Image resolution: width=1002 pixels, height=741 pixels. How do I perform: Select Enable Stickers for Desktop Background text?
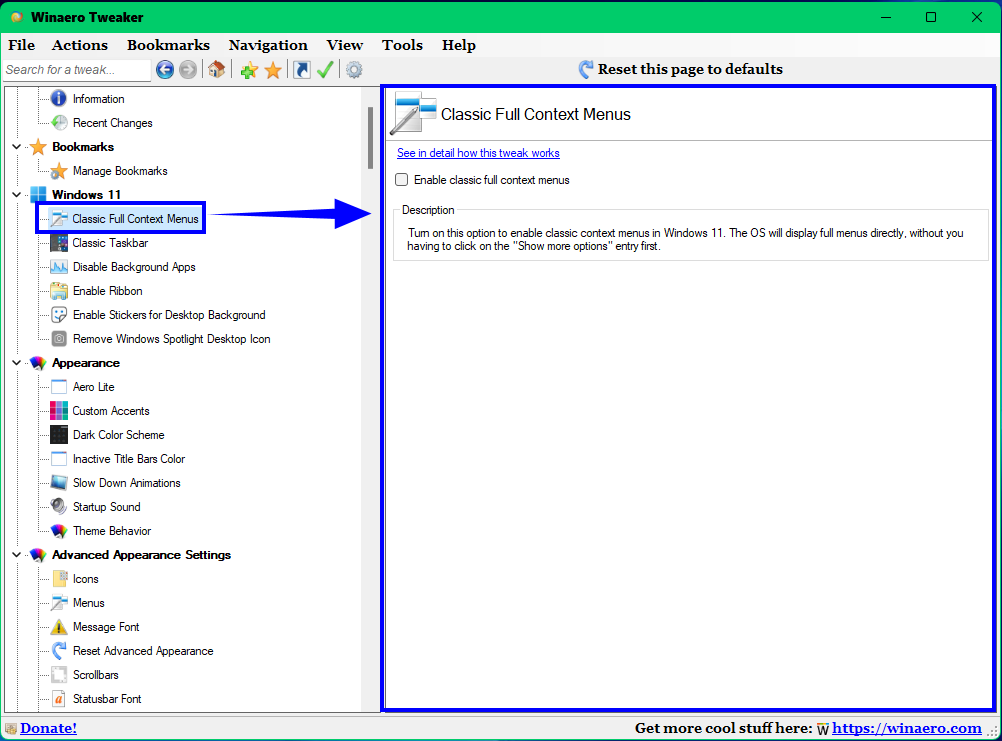point(169,315)
